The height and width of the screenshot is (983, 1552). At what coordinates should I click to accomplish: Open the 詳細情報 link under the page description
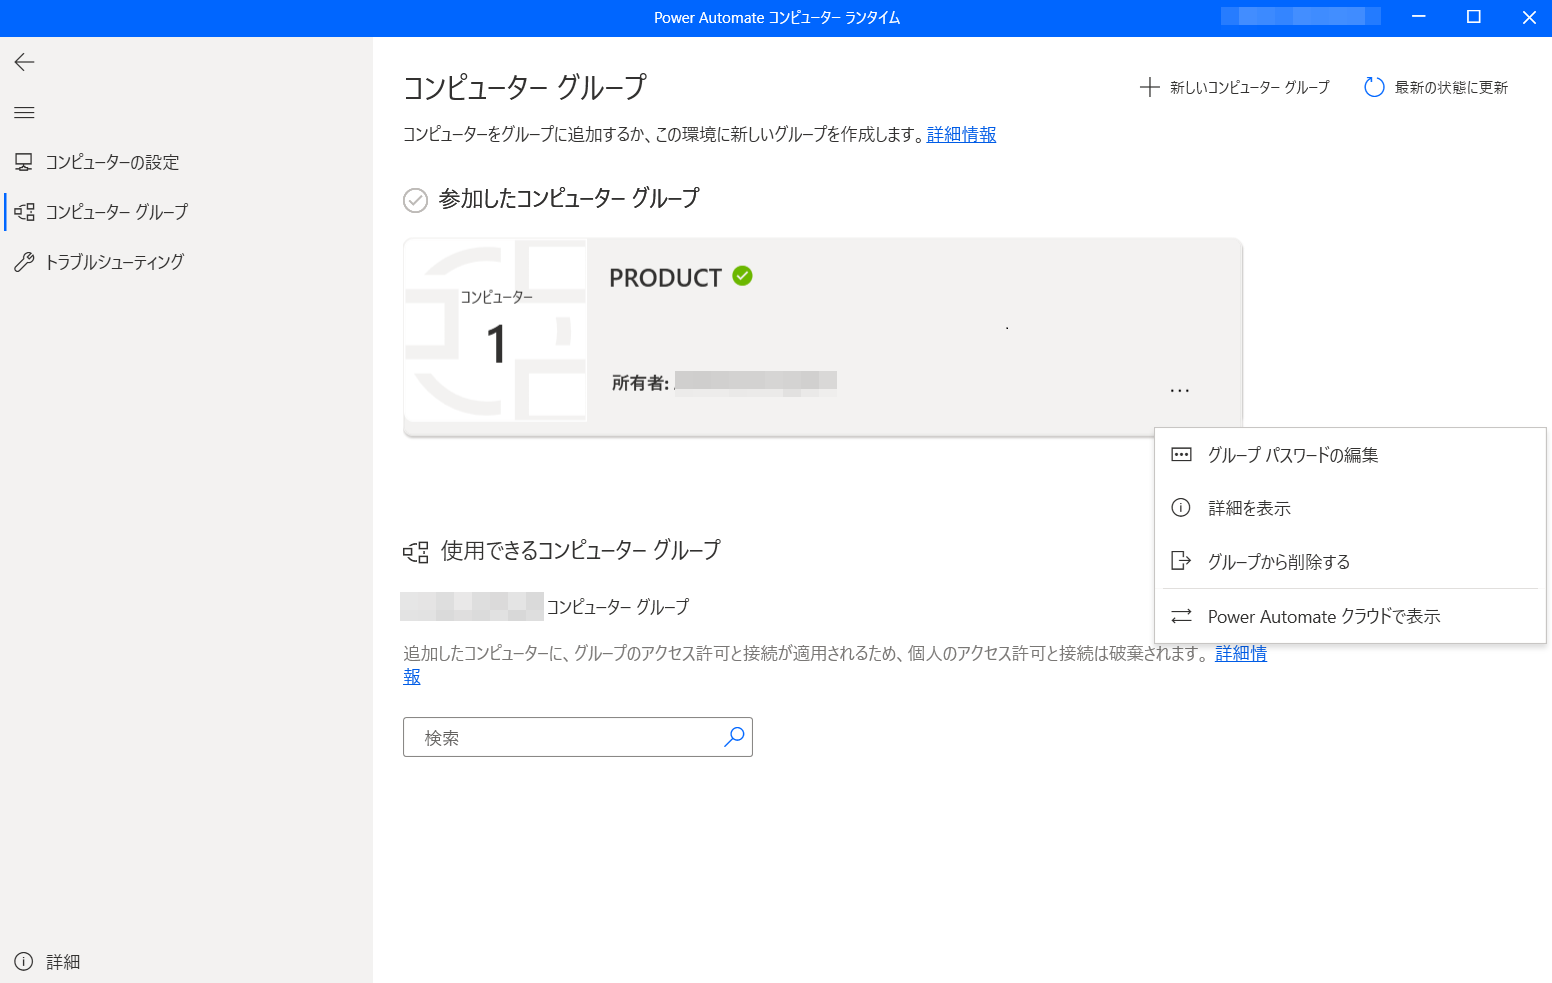click(x=960, y=134)
